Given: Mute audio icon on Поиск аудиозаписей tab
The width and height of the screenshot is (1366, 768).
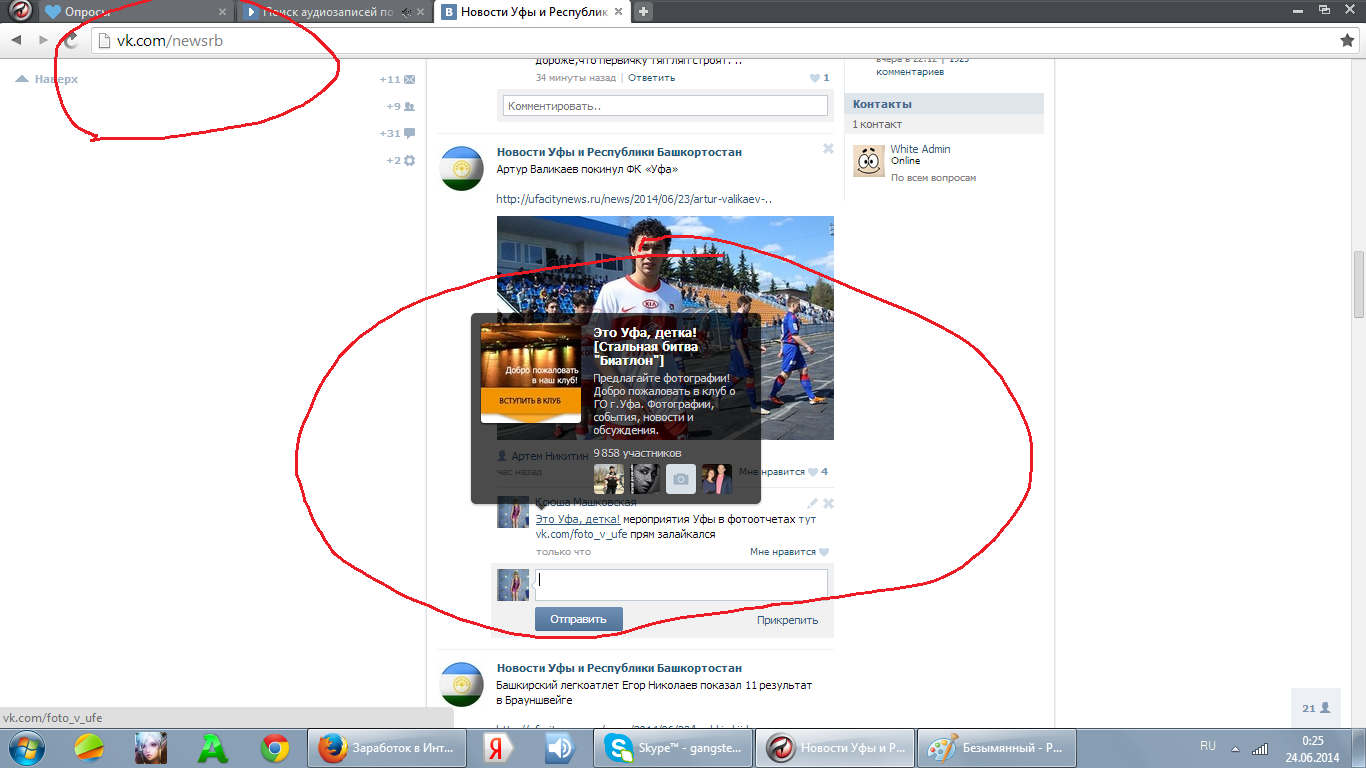Looking at the screenshot, I should 405,13.
